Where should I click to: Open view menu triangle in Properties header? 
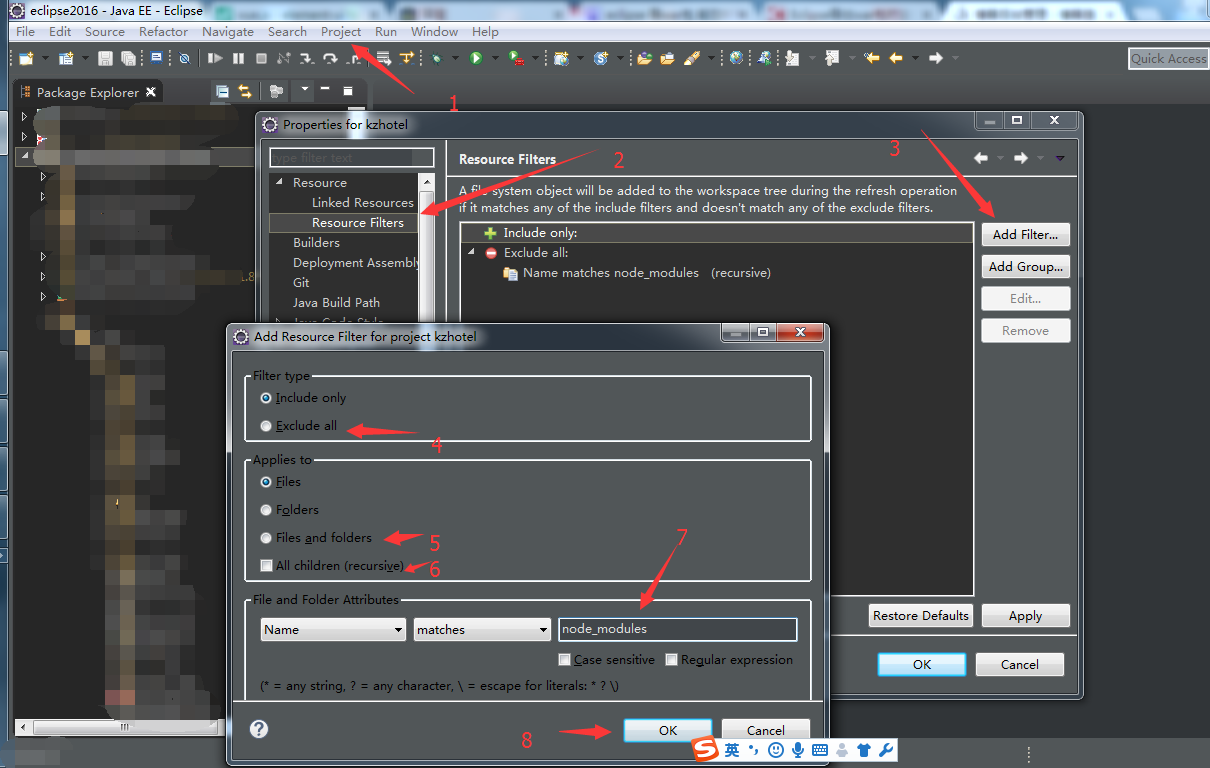click(1060, 158)
